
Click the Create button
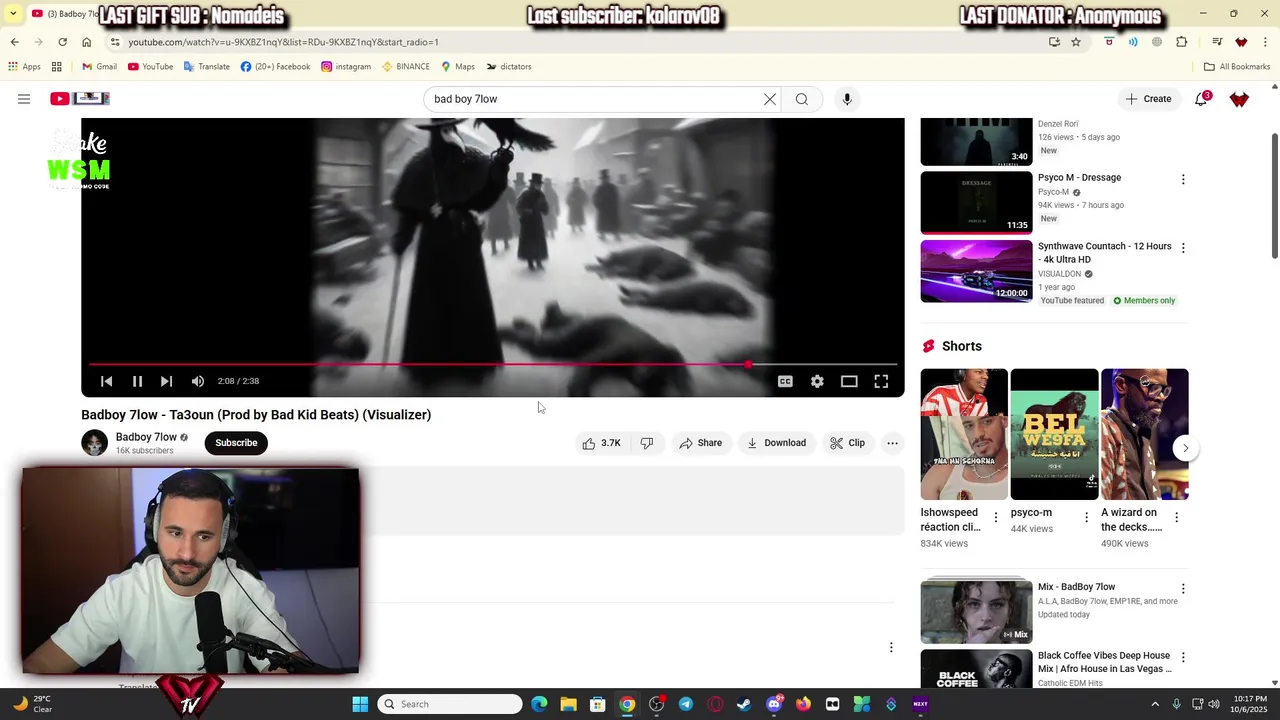(1148, 99)
